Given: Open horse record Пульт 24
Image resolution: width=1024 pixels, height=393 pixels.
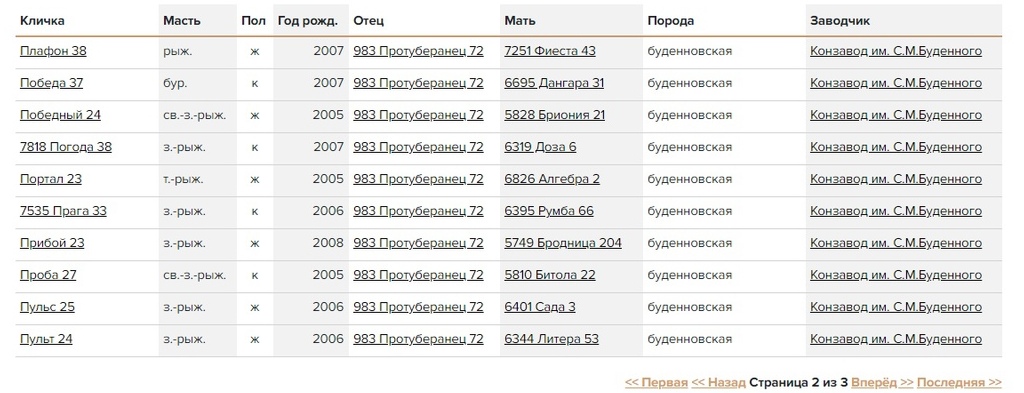Looking at the screenshot, I should pyautogui.click(x=46, y=339).
